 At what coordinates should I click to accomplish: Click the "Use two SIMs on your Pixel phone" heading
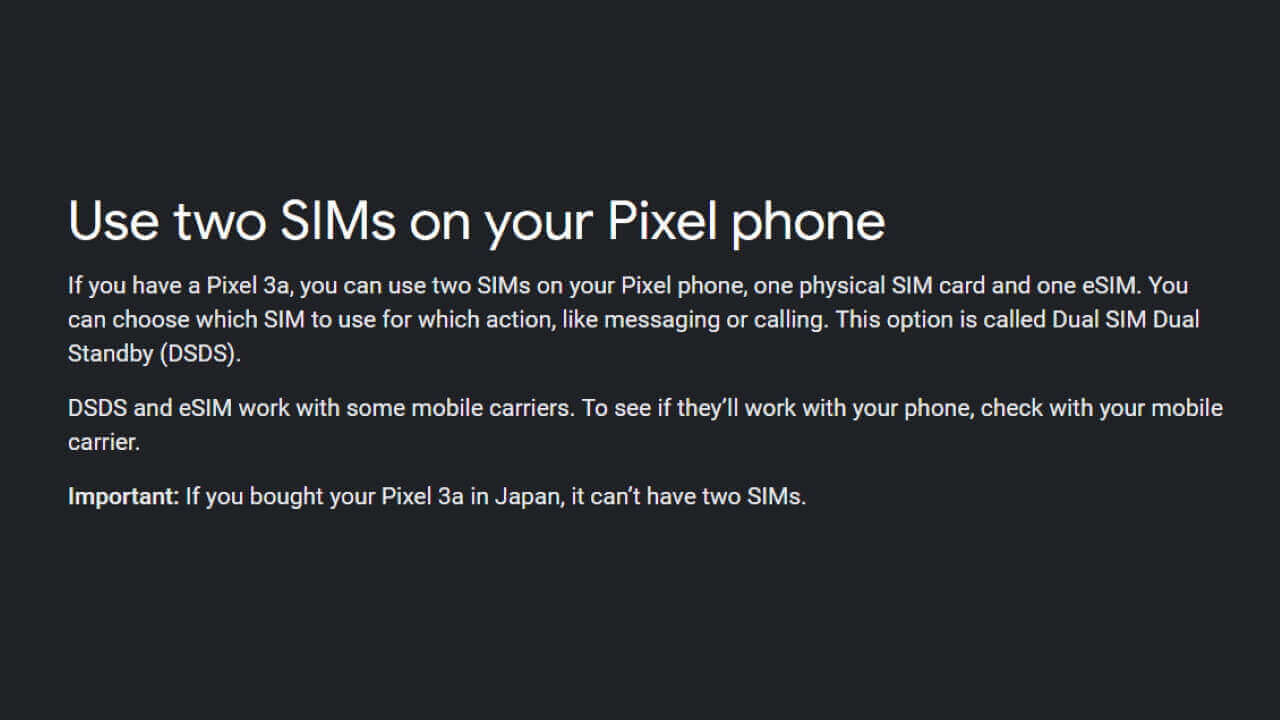click(x=476, y=222)
